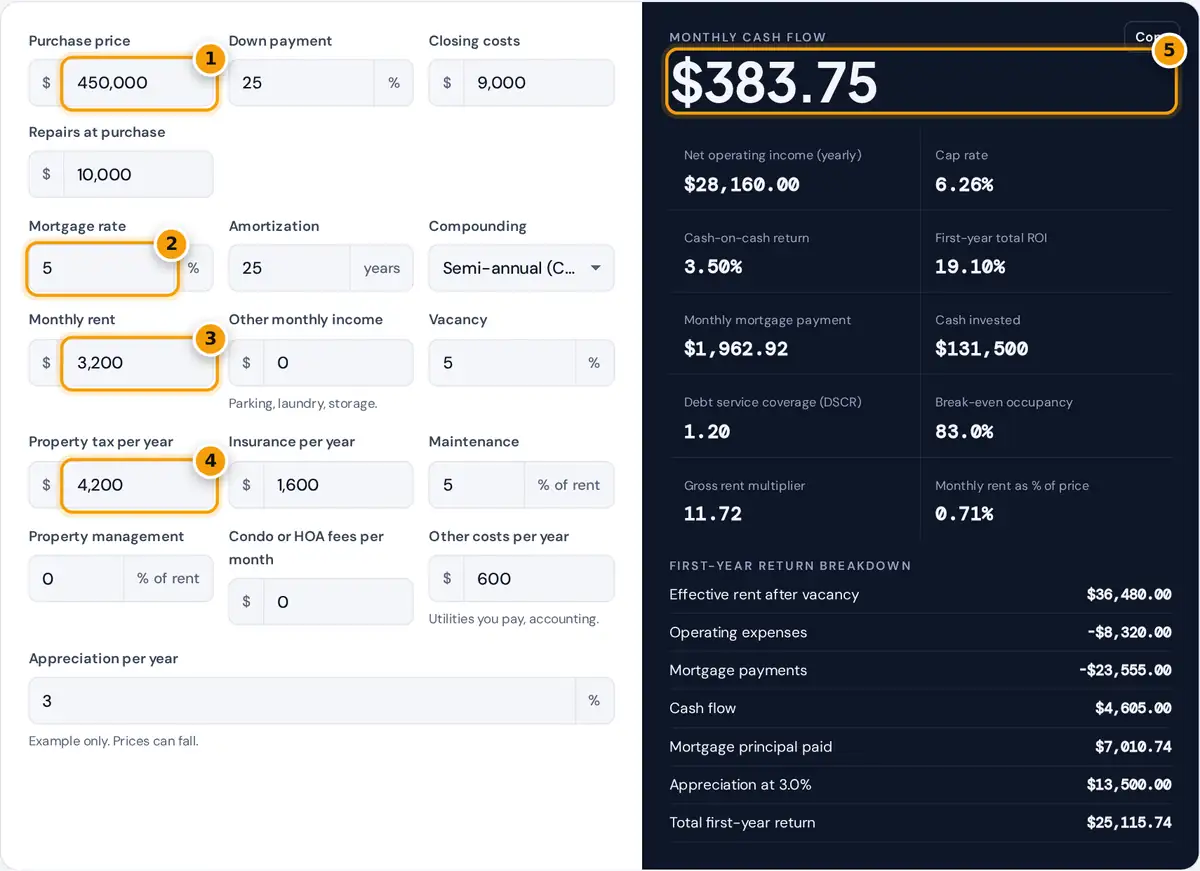This screenshot has height=871, width=1200.
Task: Click the Mortgage payments amount -$23,555.00
Action: (1125, 671)
